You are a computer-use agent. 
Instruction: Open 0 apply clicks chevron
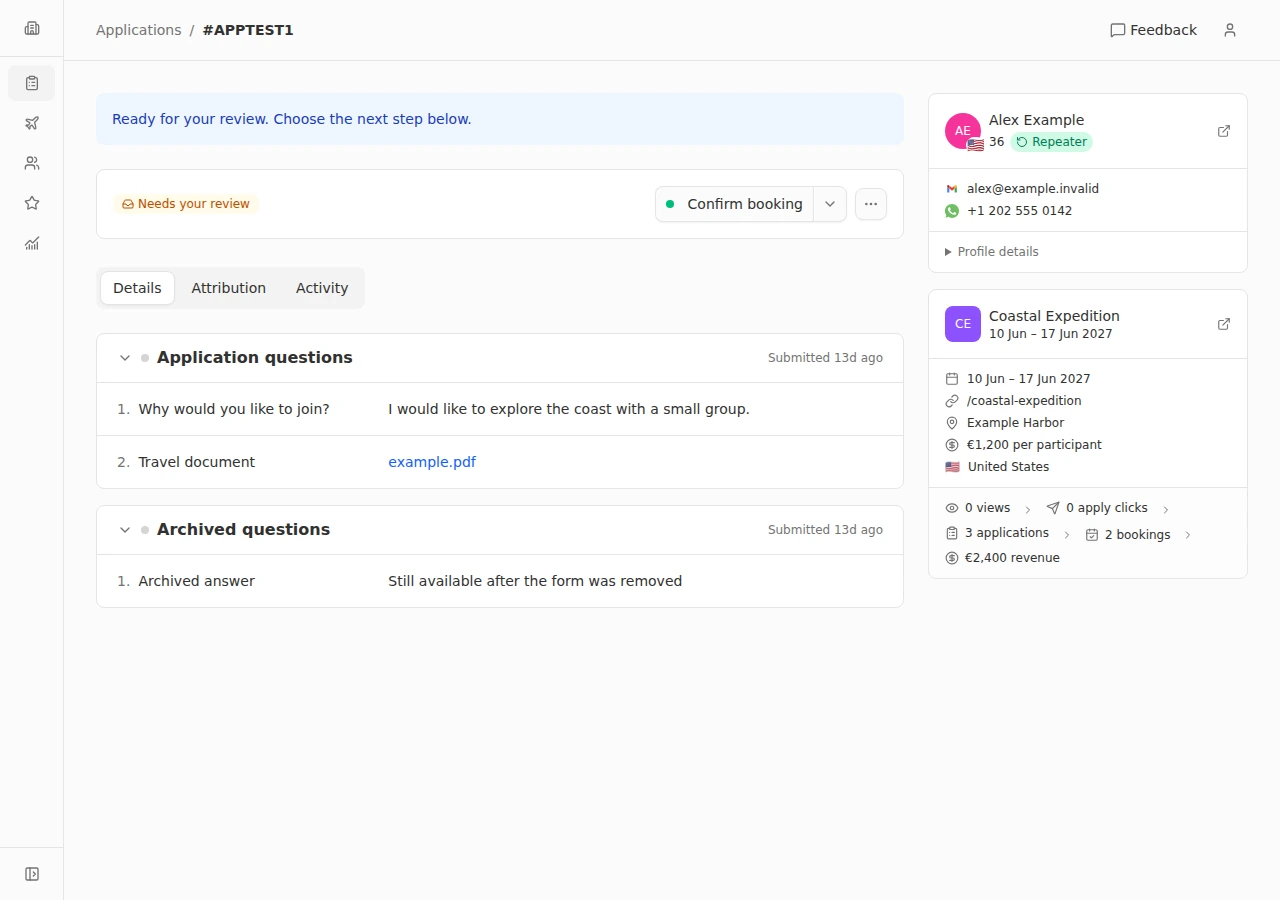pos(1166,510)
